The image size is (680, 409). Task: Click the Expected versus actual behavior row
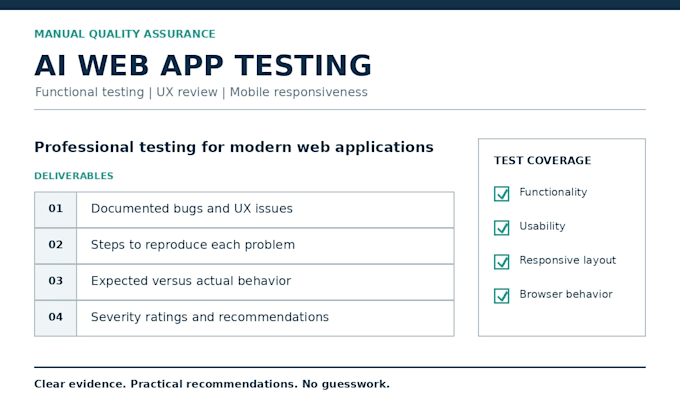coord(244,282)
